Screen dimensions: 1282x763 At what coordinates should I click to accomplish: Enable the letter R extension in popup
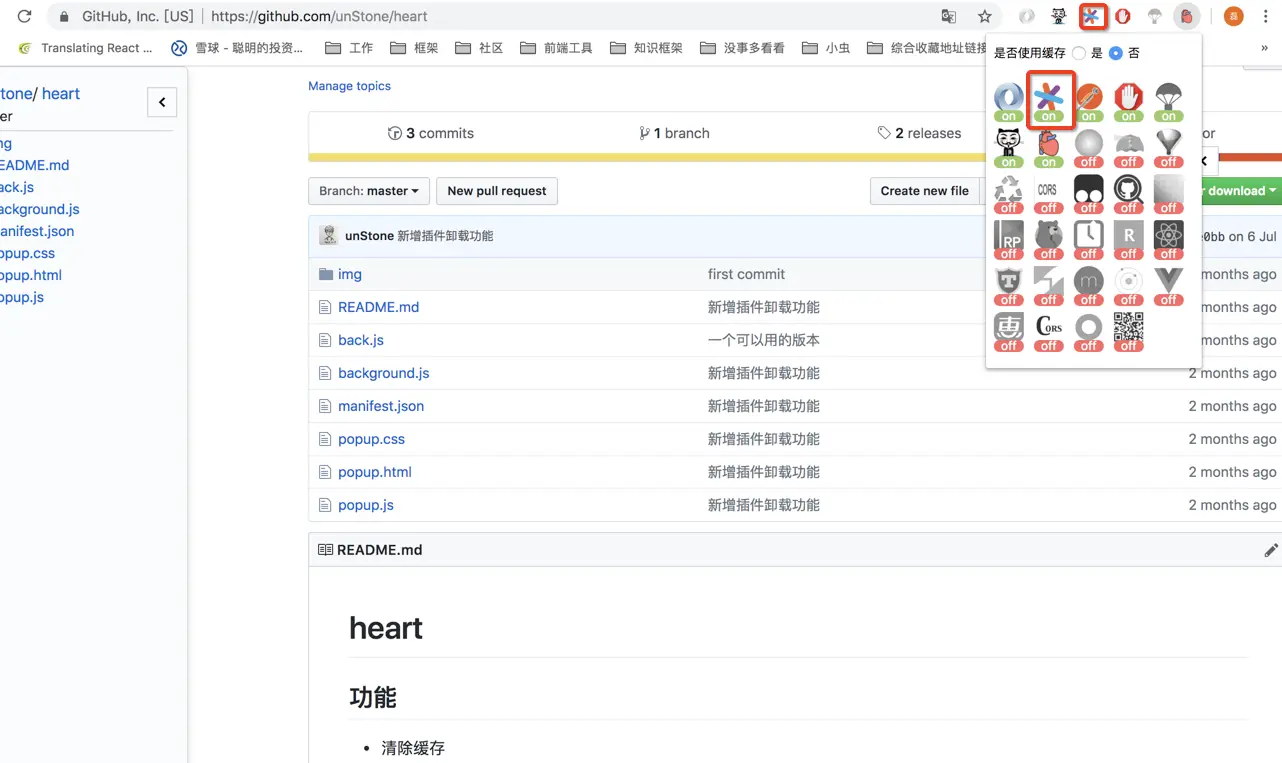pyautogui.click(x=1128, y=239)
